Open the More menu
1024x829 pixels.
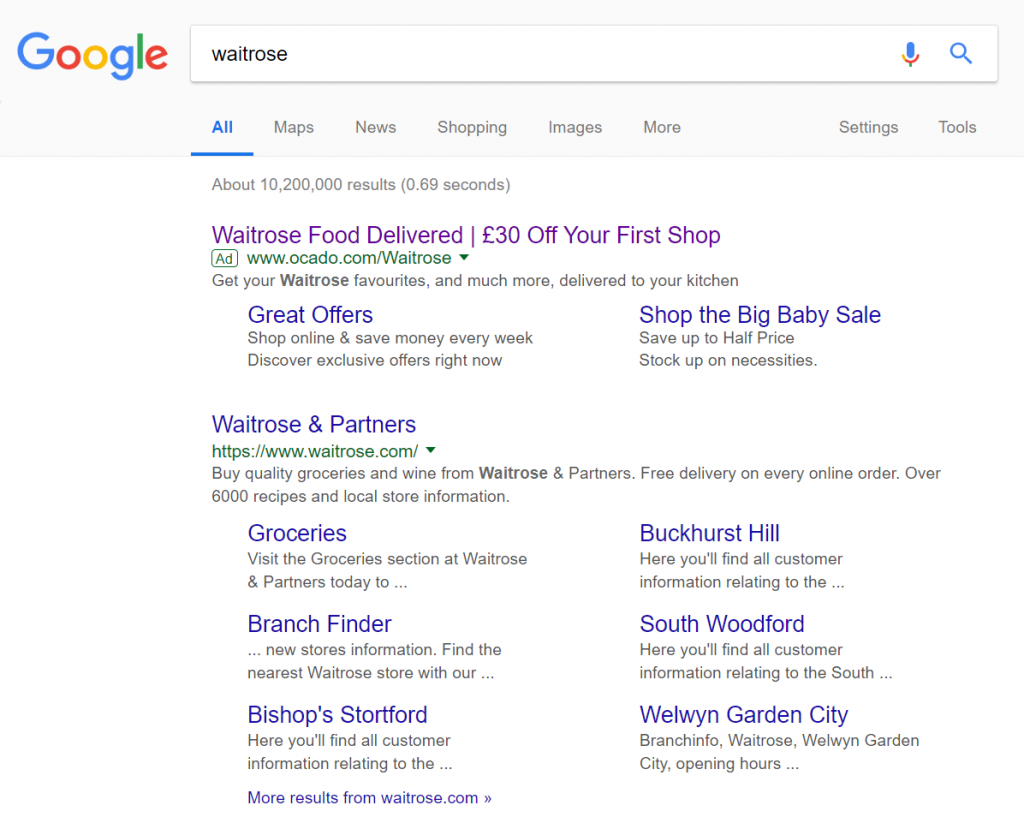click(662, 127)
